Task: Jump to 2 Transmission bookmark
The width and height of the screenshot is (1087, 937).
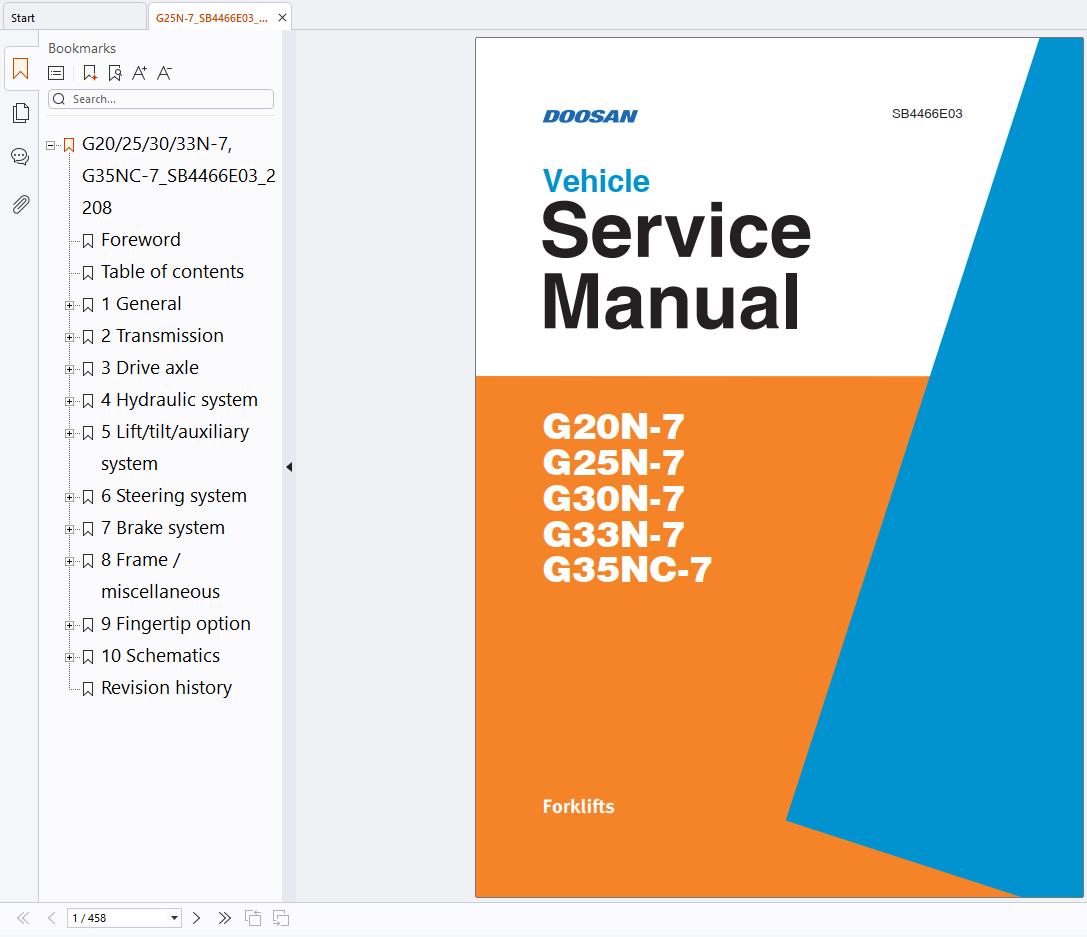Action: tap(162, 335)
